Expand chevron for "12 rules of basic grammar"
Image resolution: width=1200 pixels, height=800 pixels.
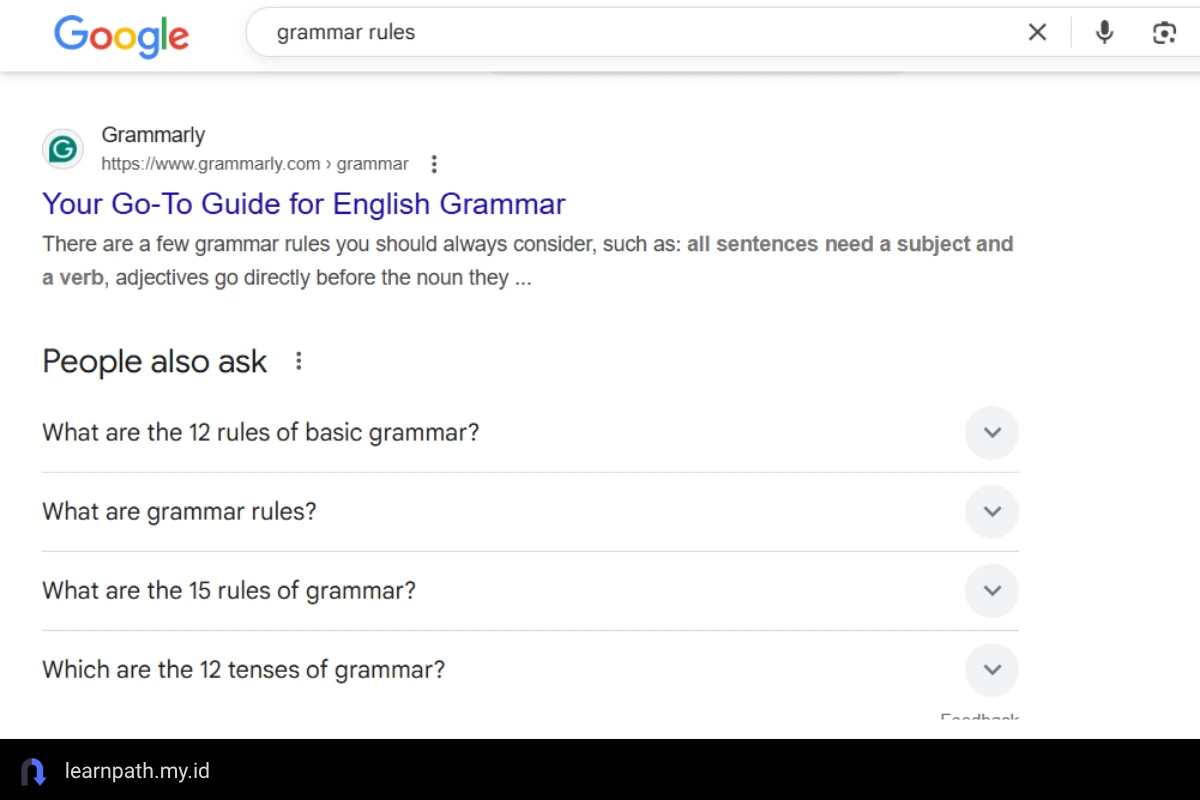[991, 433]
